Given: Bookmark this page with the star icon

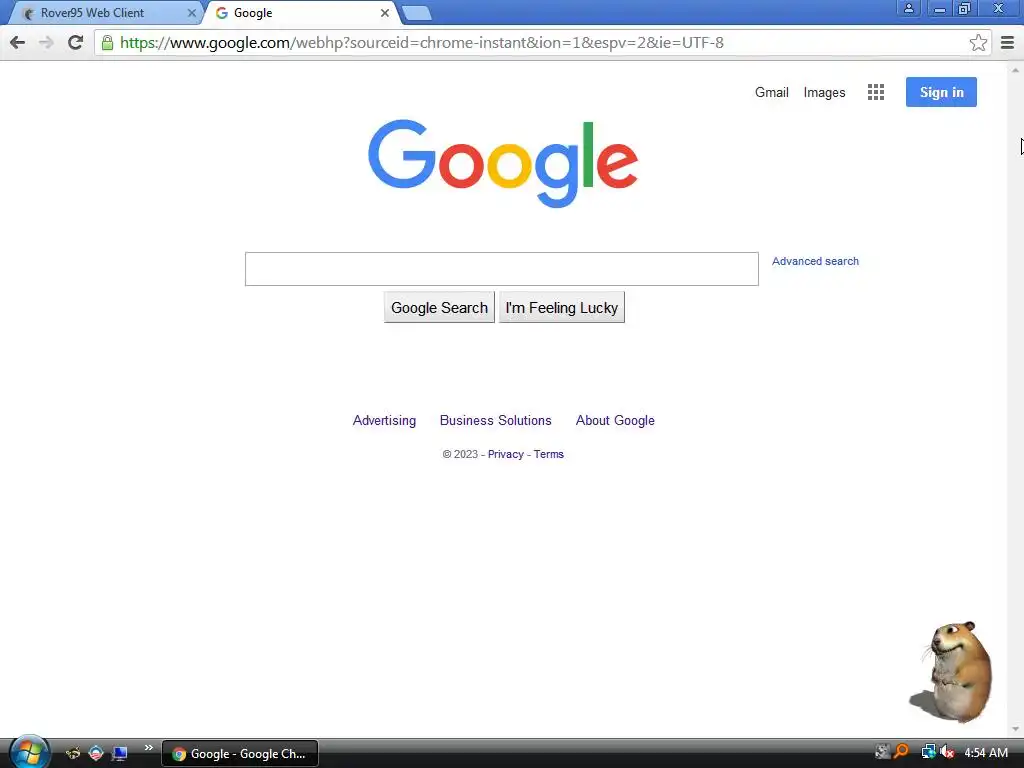Looking at the screenshot, I should (x=978, y=43).
